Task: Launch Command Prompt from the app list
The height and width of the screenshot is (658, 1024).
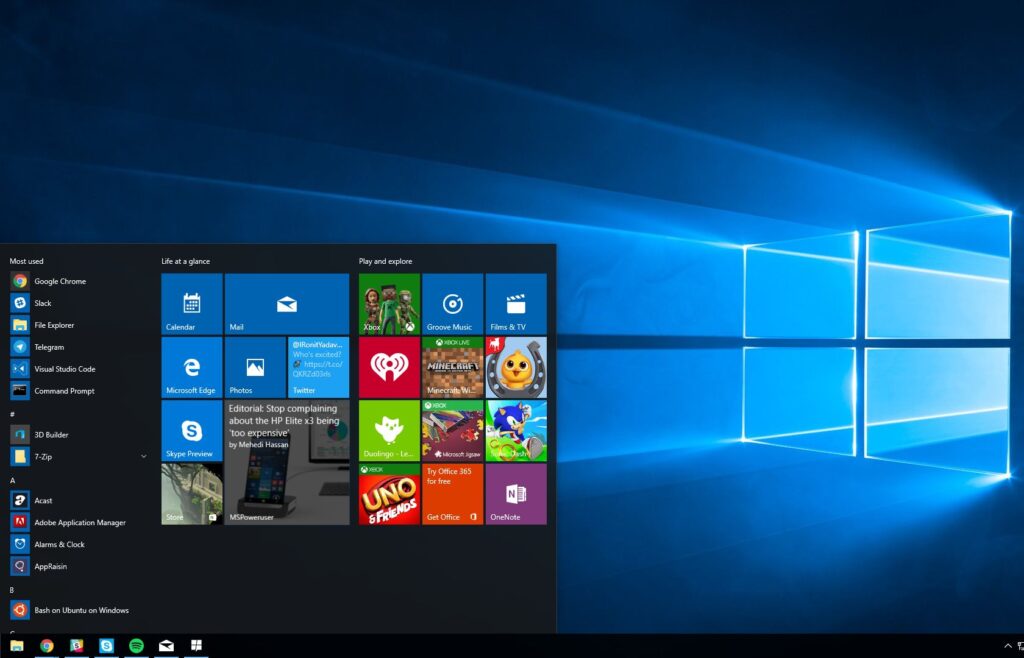Action: [78, 391]
